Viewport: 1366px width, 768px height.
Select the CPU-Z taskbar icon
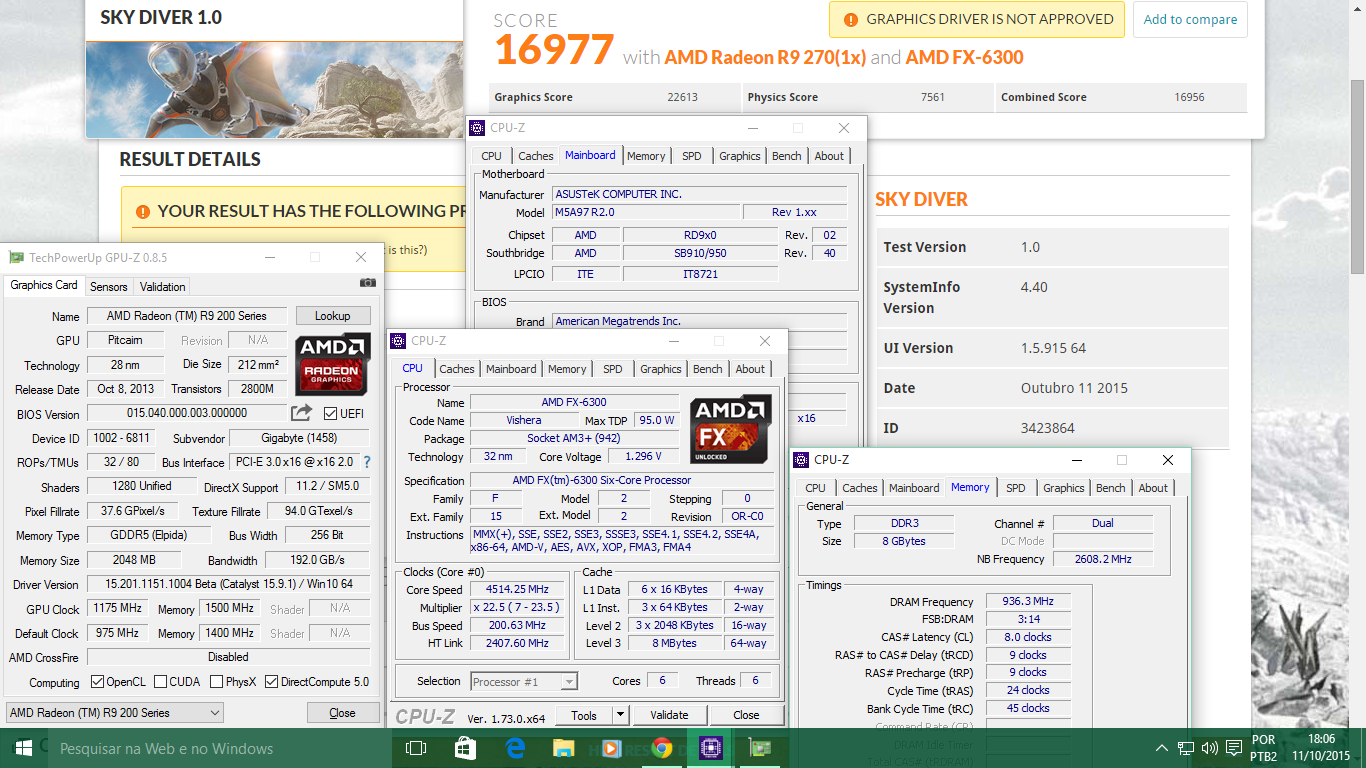point(710,748)
